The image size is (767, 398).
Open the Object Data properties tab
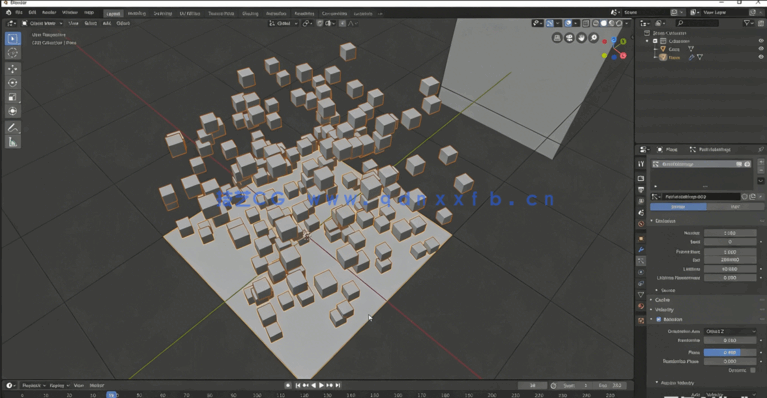coord(641,295)
